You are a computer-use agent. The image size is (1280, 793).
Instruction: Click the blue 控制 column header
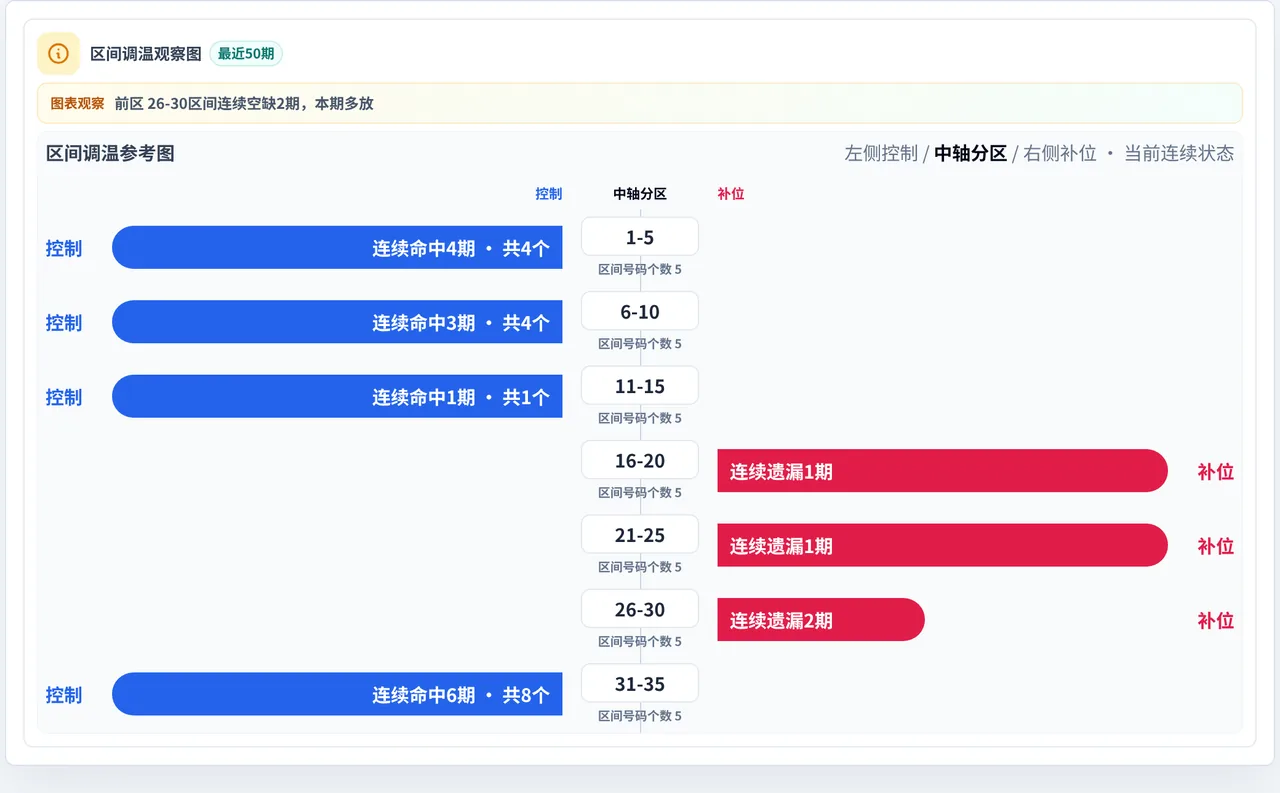click(x=549, y=194)
